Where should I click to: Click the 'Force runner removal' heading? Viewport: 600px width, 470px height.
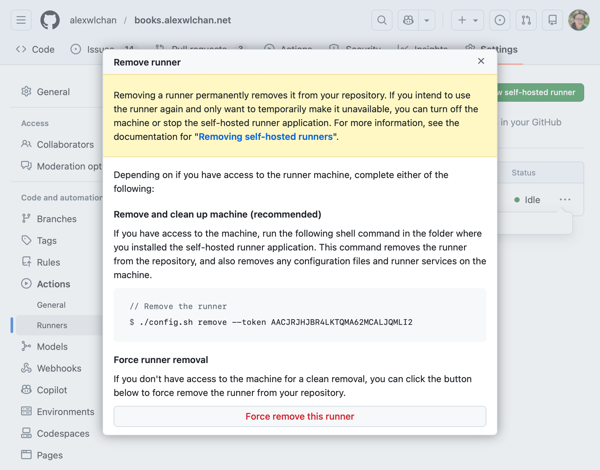[x=161, y=360]
